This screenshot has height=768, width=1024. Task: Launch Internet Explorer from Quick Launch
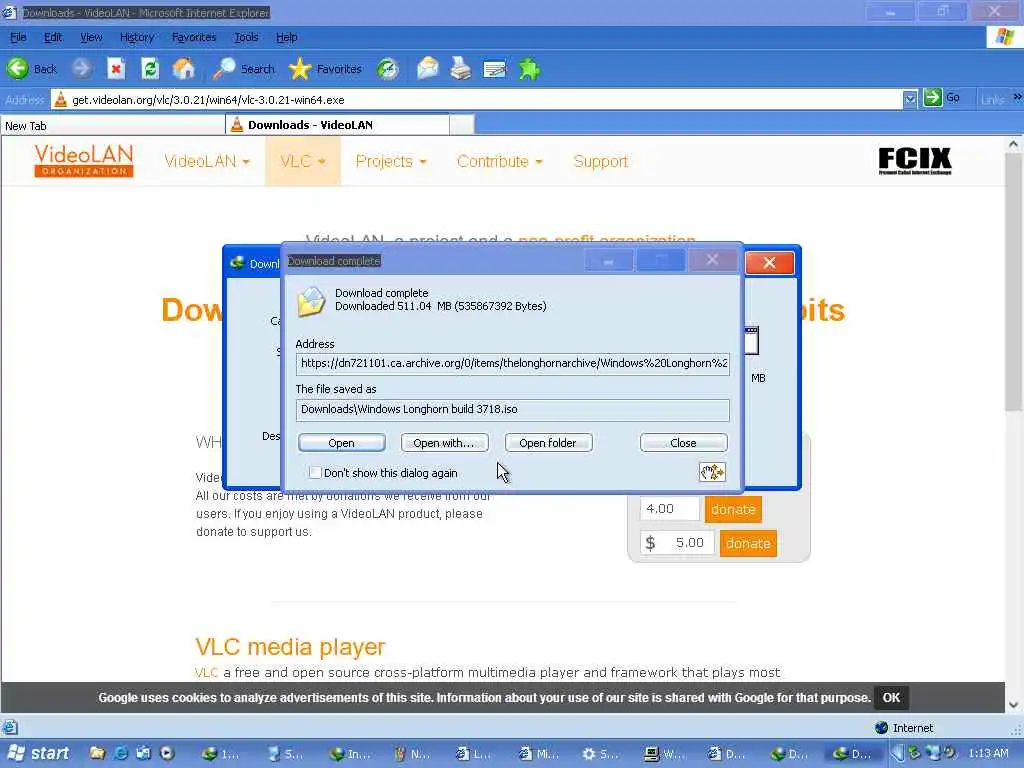[x=121, y=753]
